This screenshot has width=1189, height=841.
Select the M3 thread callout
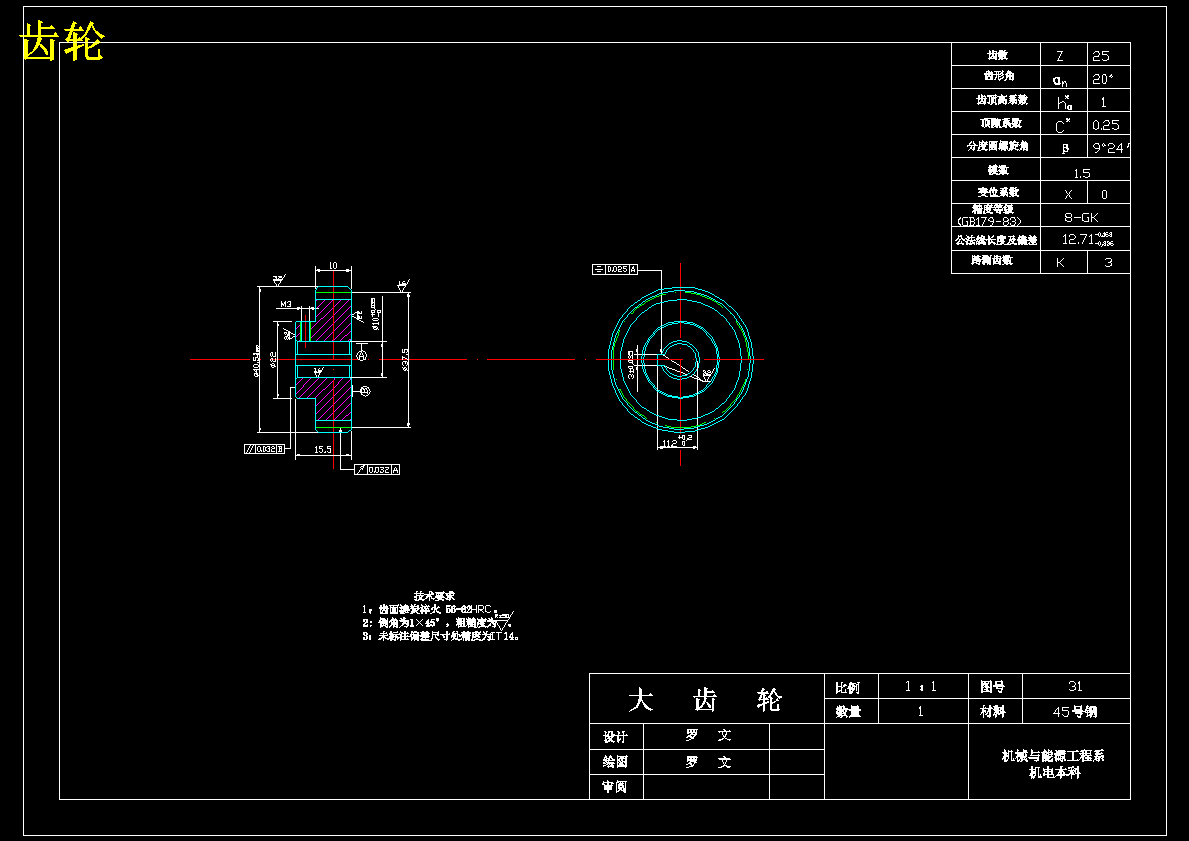pyautogui.click(x=286, y=304)
